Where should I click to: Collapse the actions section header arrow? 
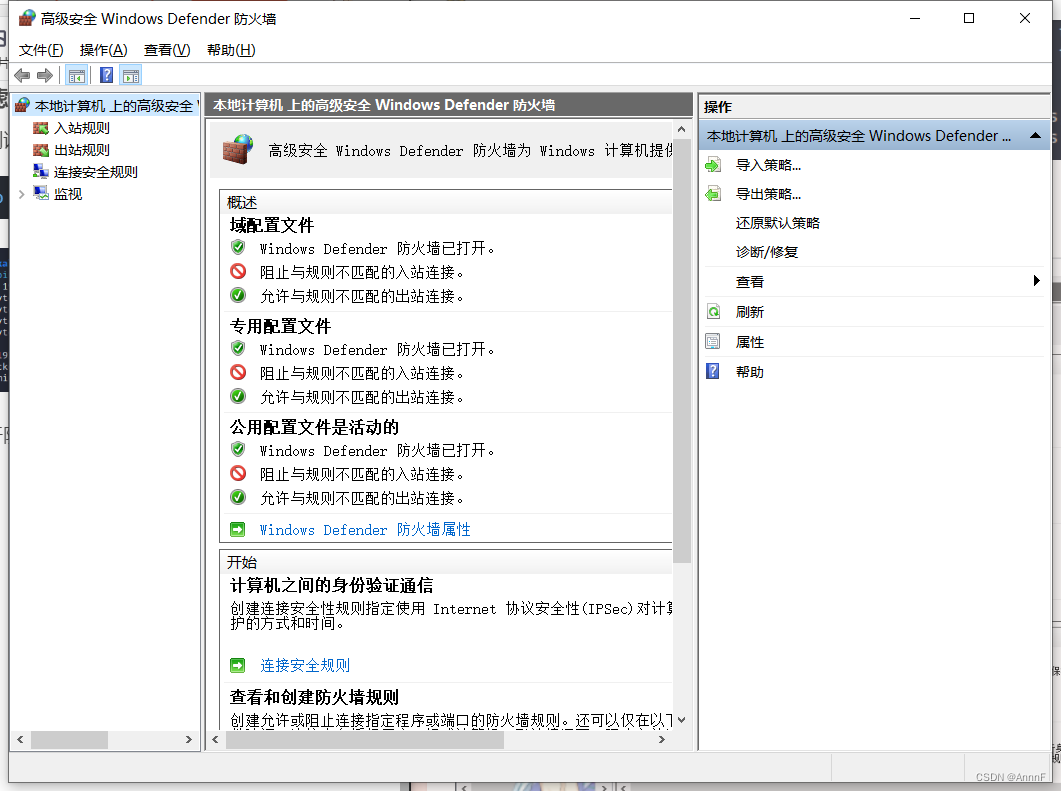1035,135
